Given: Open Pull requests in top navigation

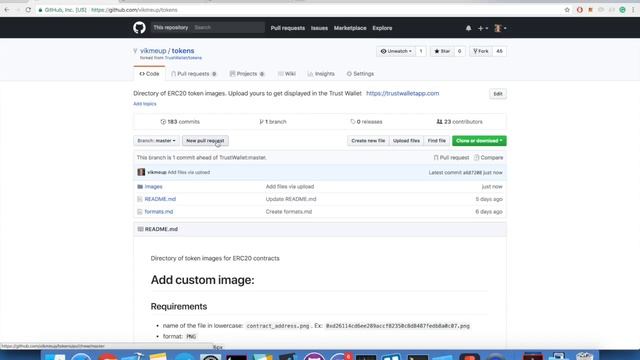Looking at the screenshot, I should pyautogui.click(x=288, y=28).
